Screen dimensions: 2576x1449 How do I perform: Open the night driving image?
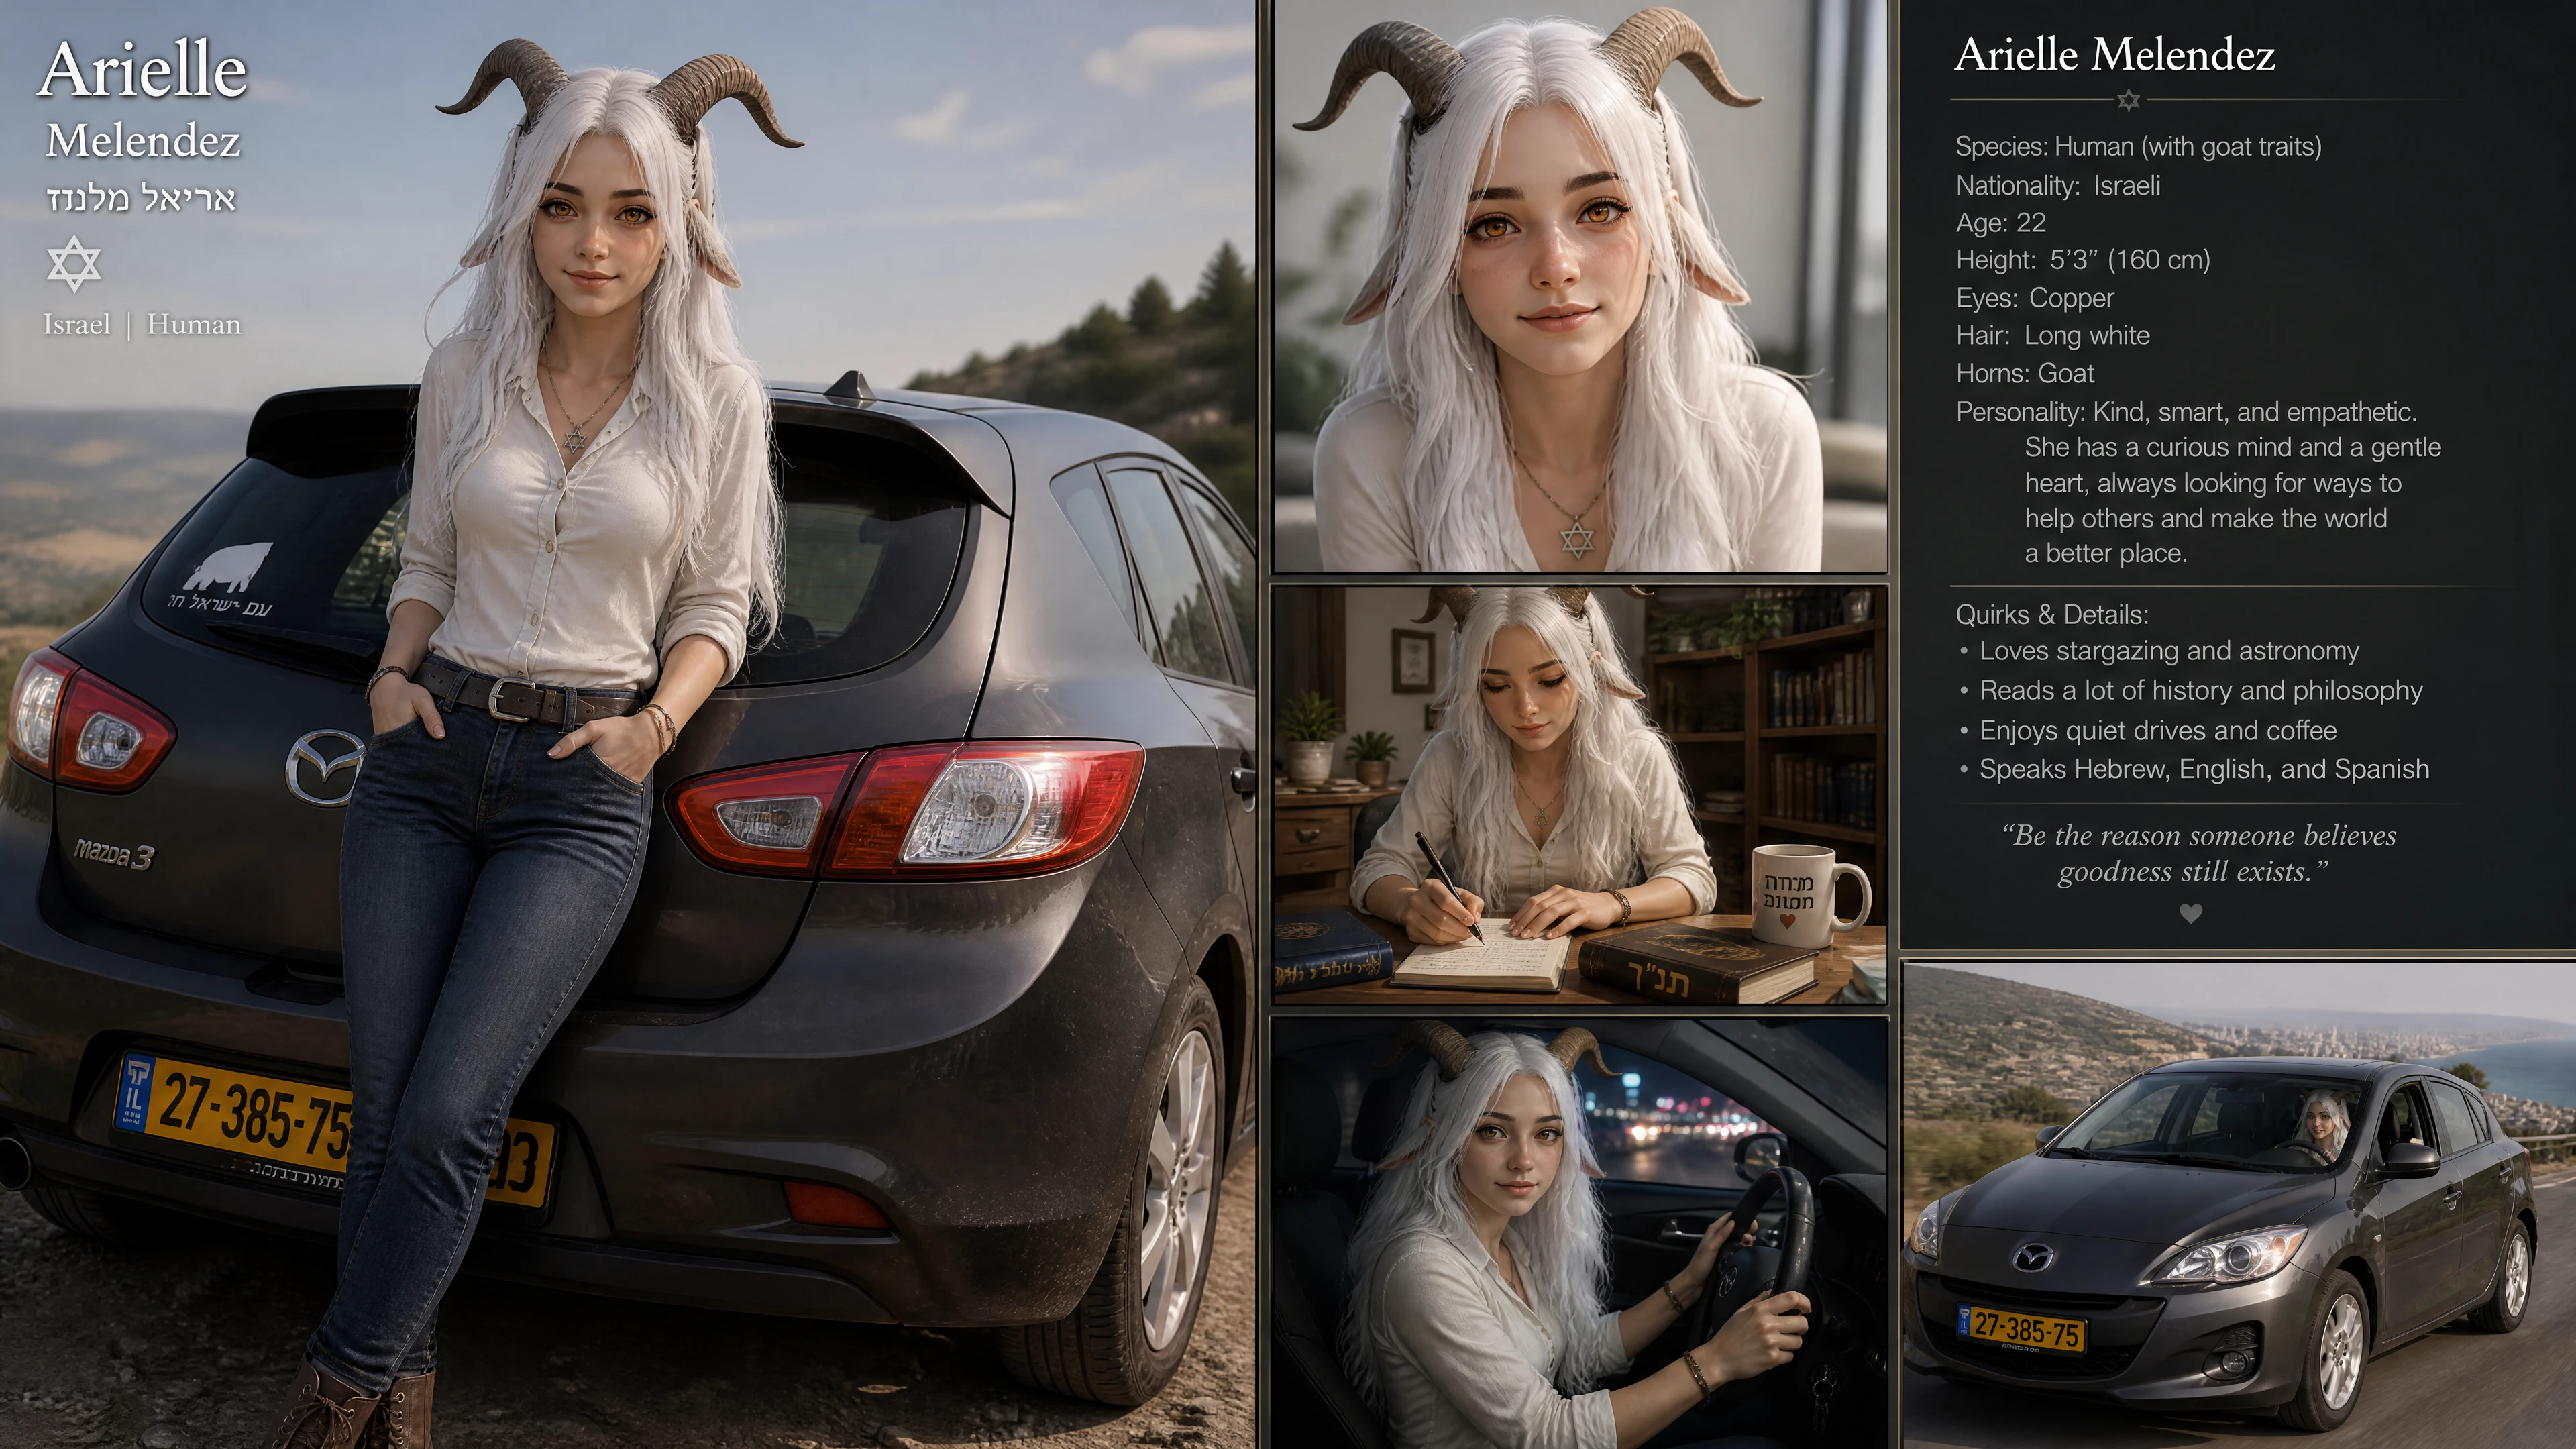[x=1579, y=1233]
